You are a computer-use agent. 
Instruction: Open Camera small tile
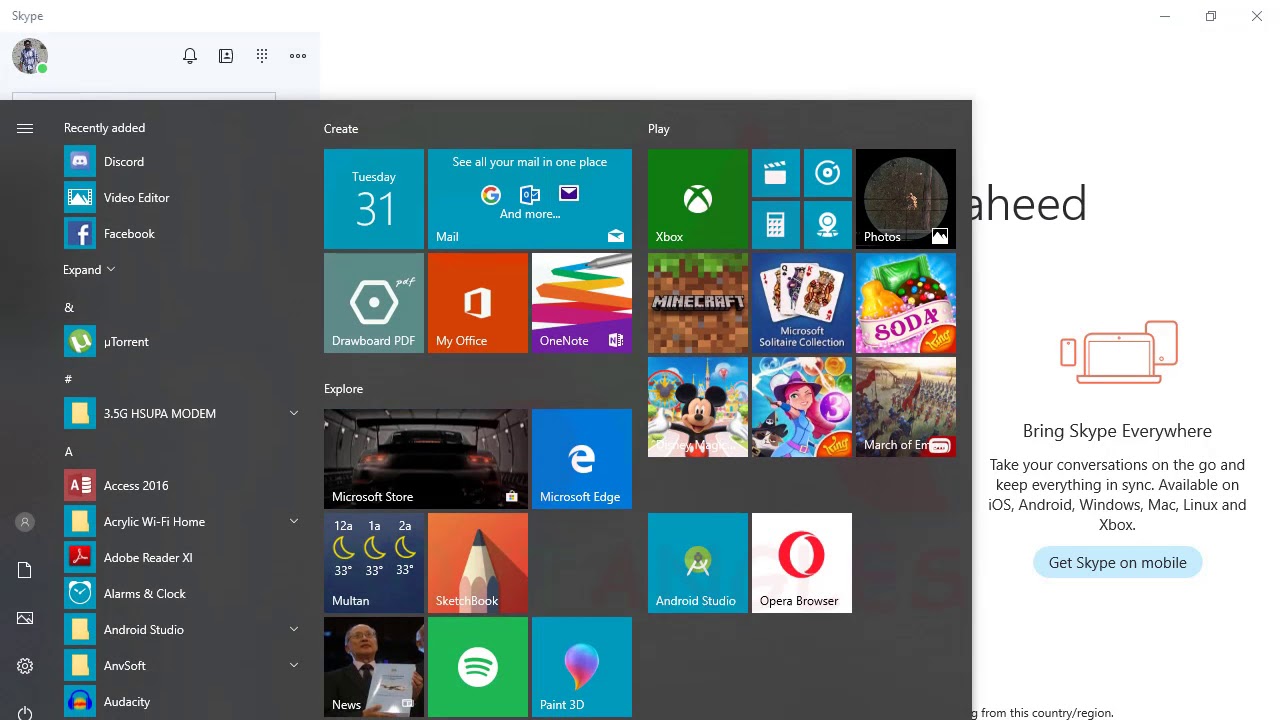(x=828, y=225)
